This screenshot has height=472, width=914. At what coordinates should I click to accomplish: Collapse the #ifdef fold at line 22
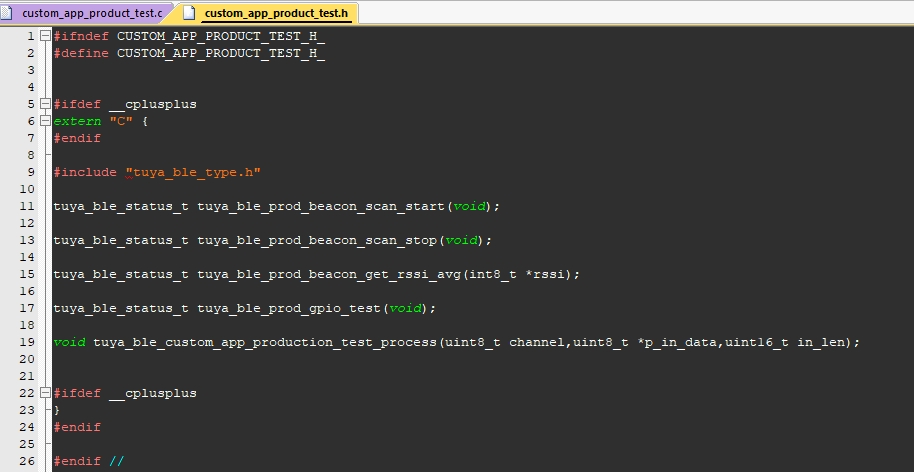click(45, 393)
